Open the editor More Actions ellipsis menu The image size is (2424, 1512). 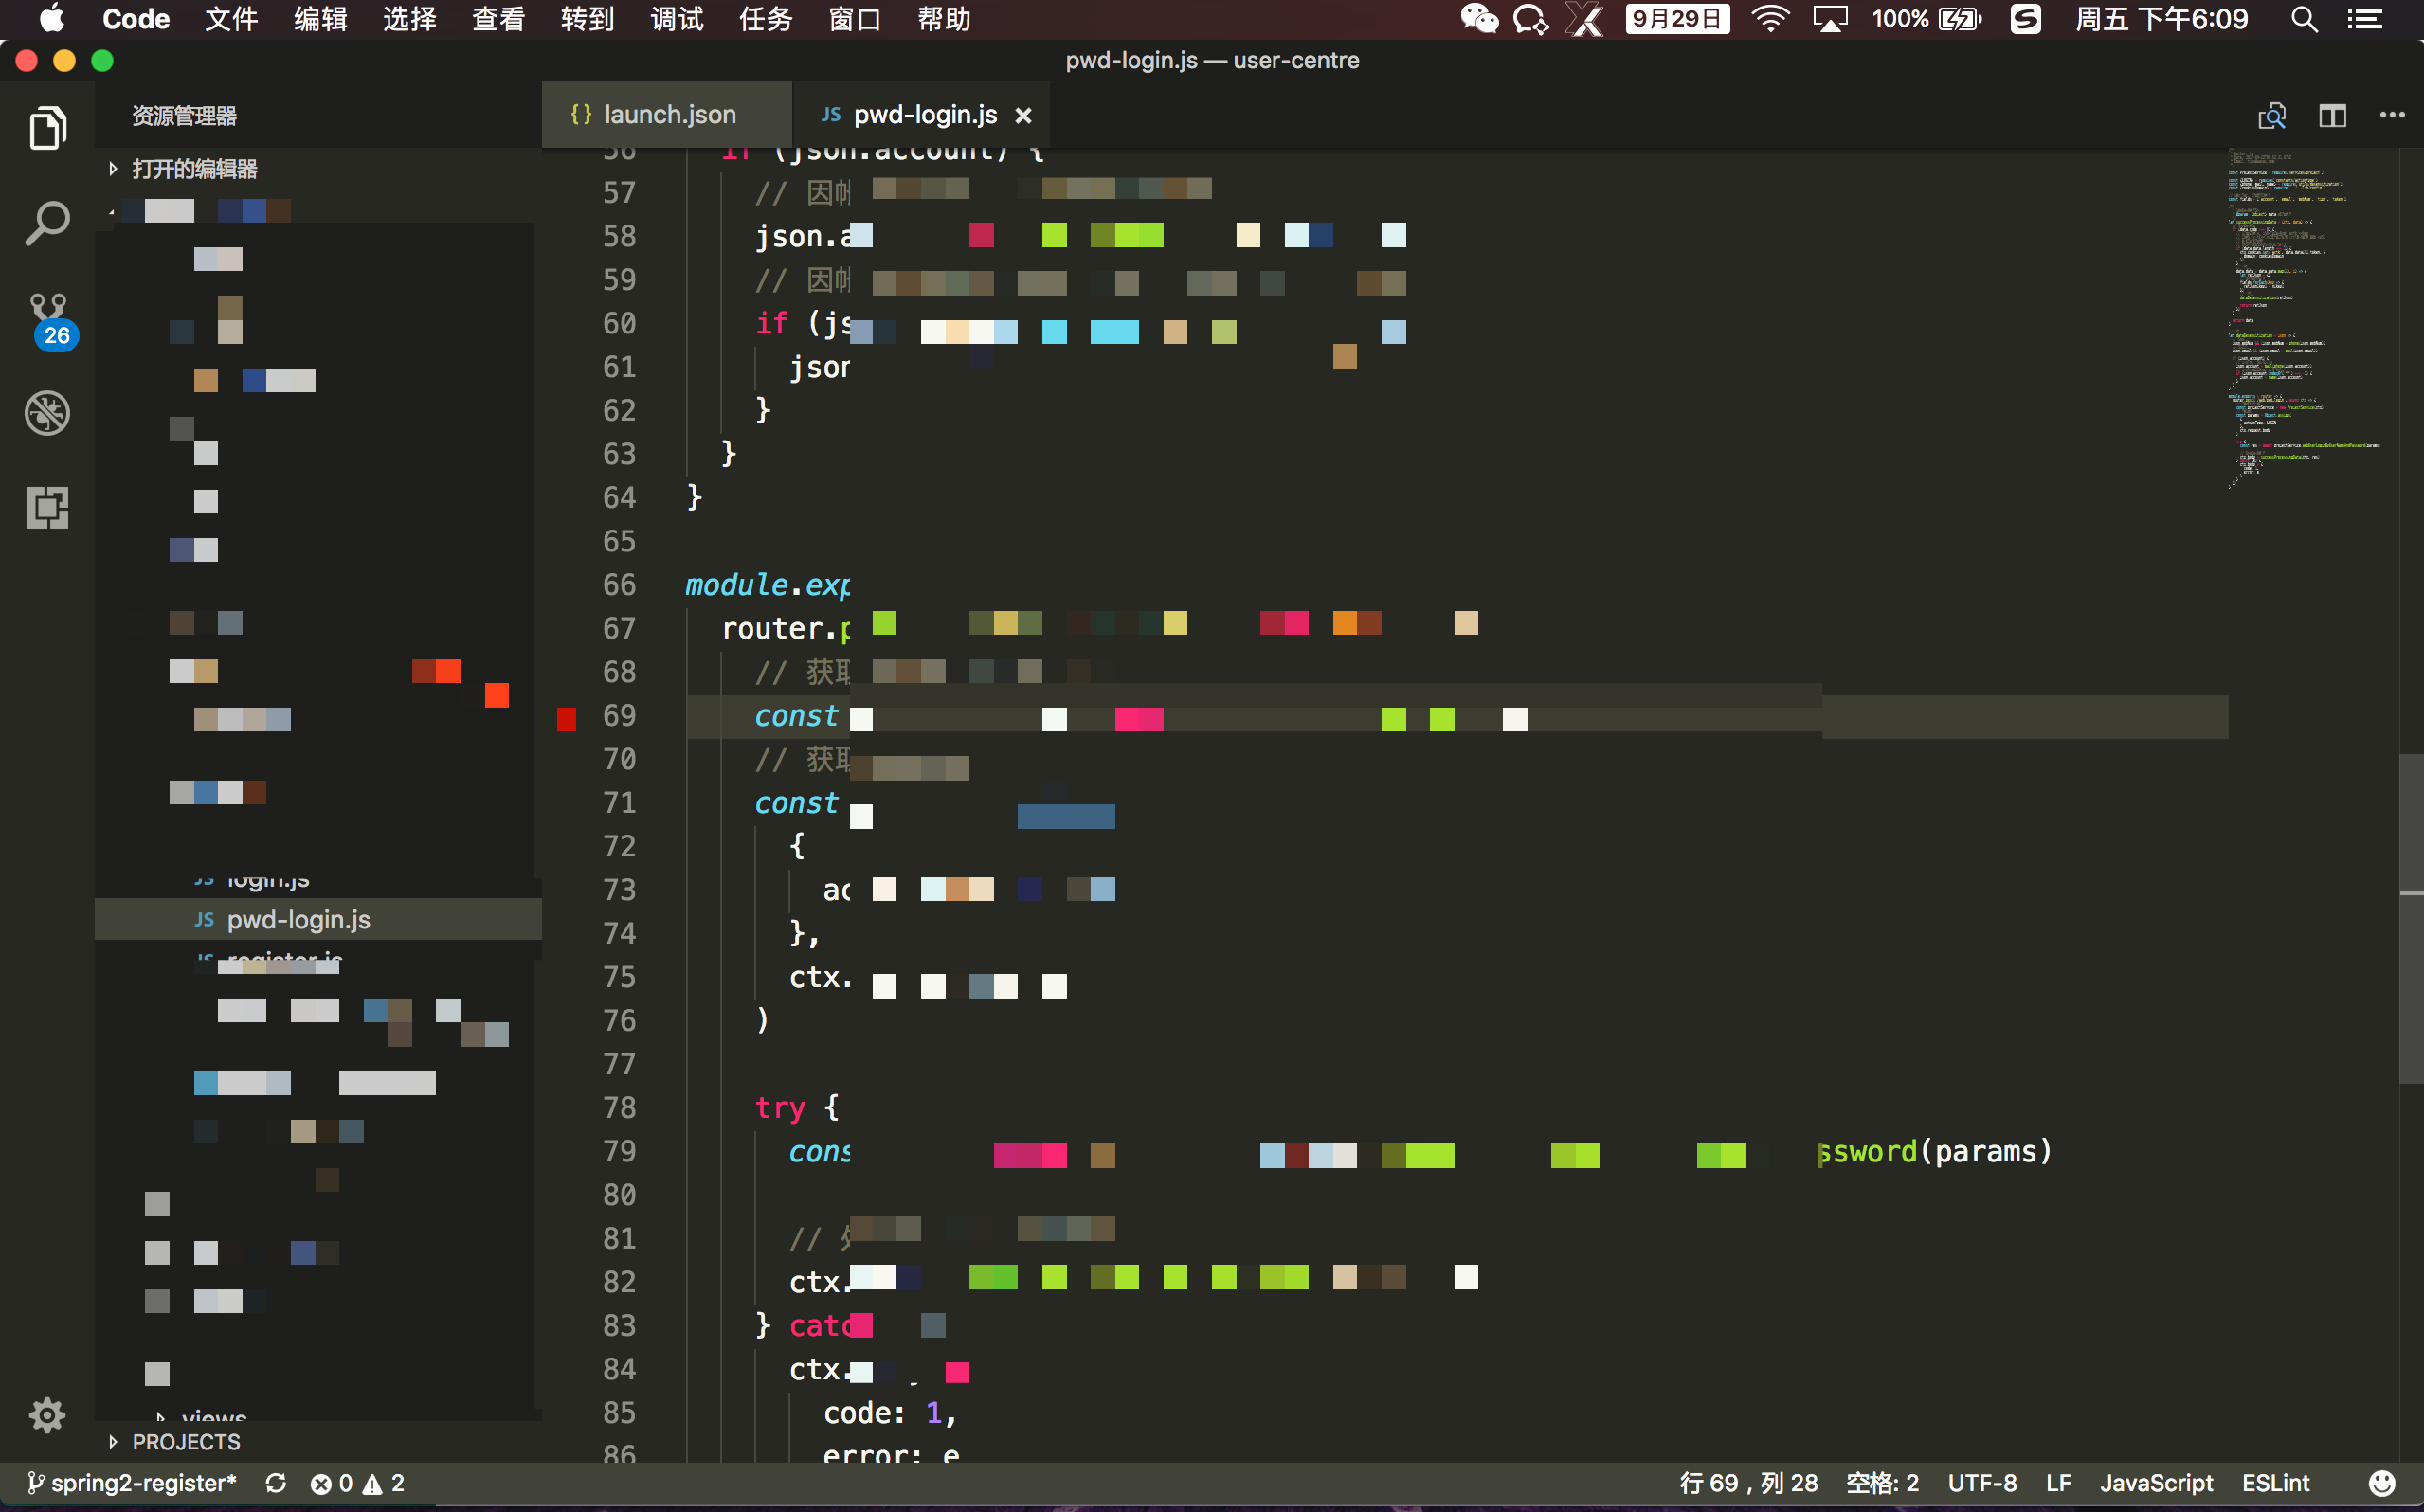2392,115
